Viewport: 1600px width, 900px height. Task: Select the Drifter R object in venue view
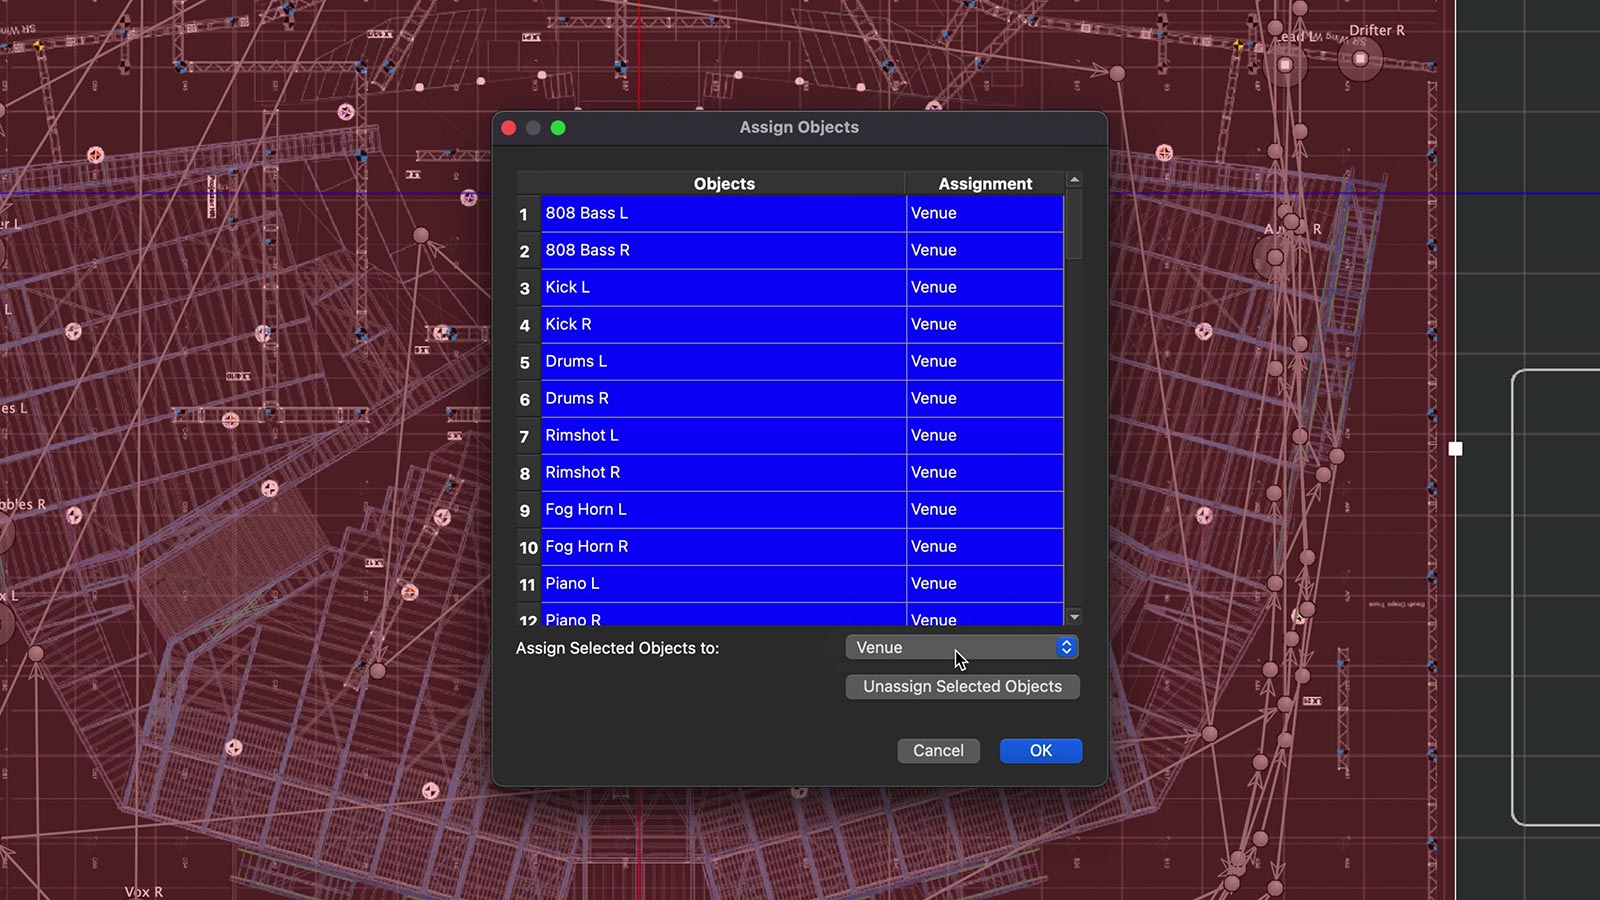(1360, 59)
